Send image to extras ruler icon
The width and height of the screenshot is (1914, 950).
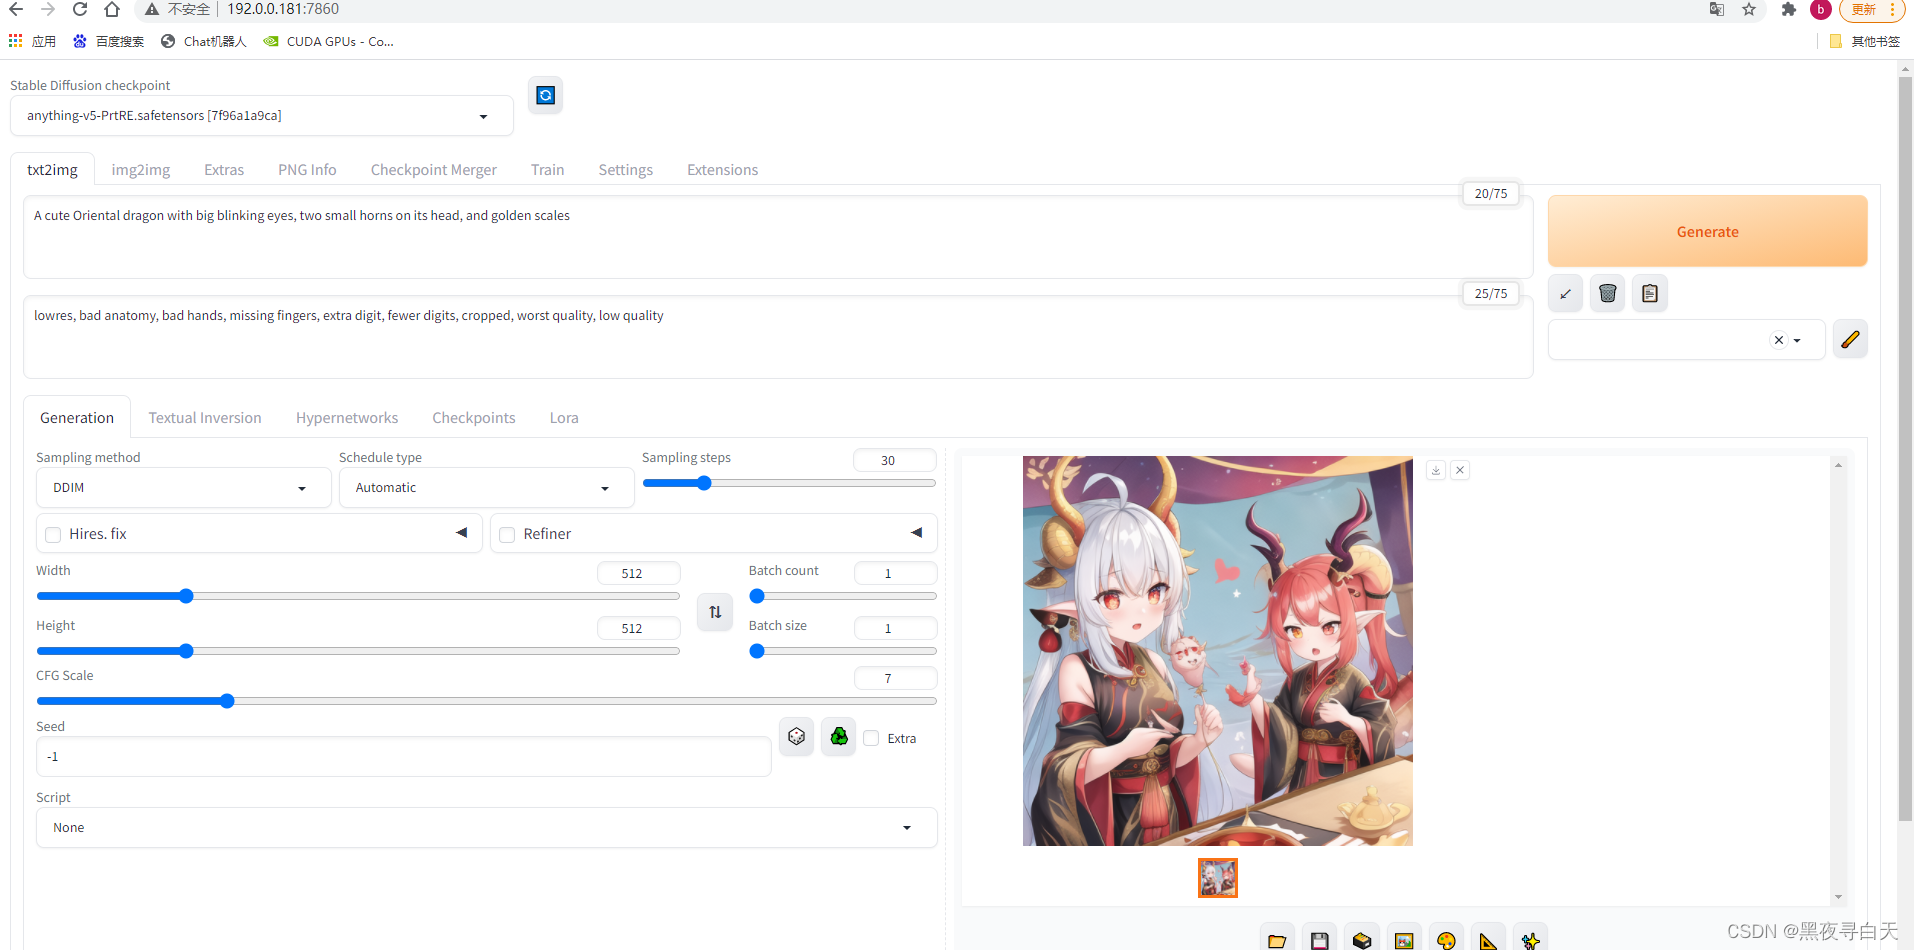(1488, 939)
